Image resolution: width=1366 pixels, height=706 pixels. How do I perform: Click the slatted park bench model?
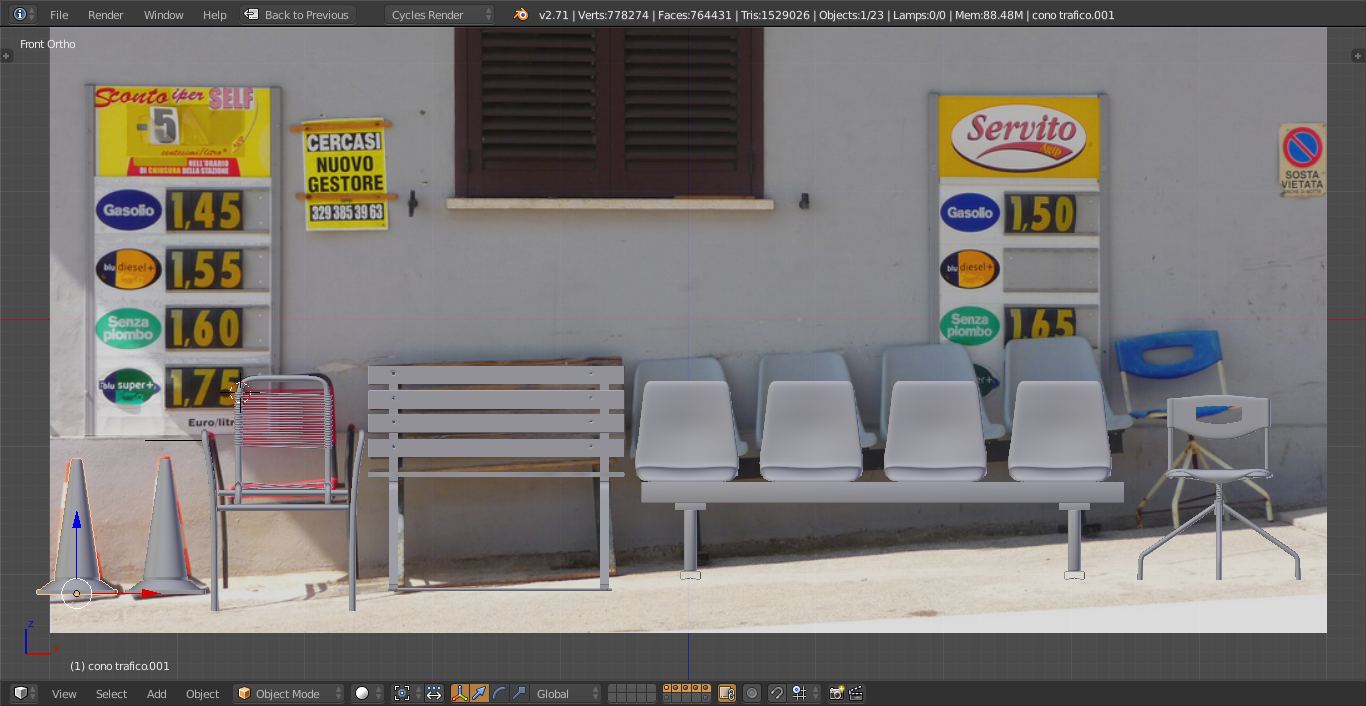tap(496, 478)
